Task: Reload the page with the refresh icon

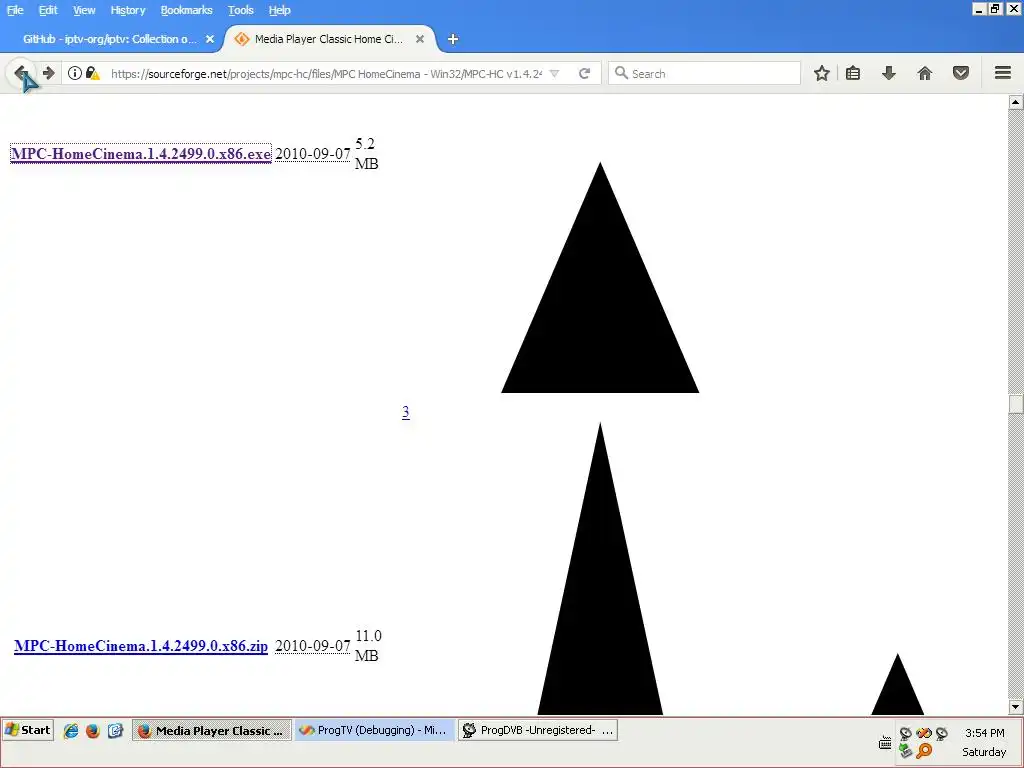Action: click(584, 74)
